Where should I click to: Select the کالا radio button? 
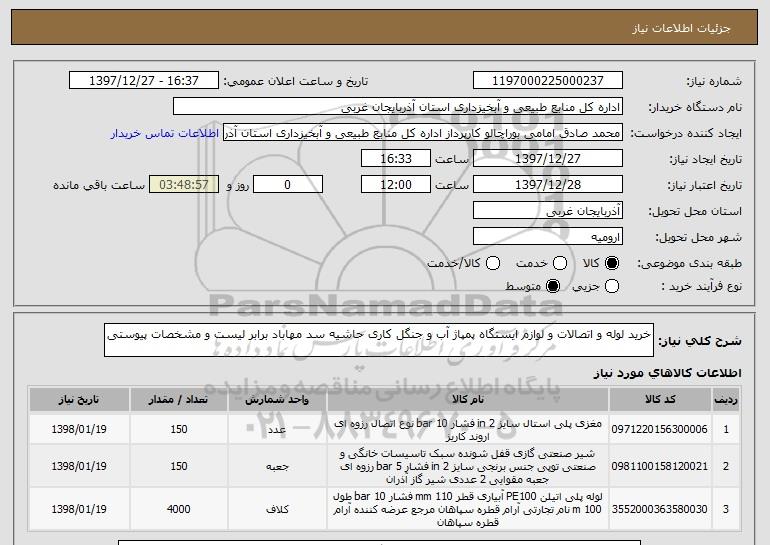pos(612,263)
